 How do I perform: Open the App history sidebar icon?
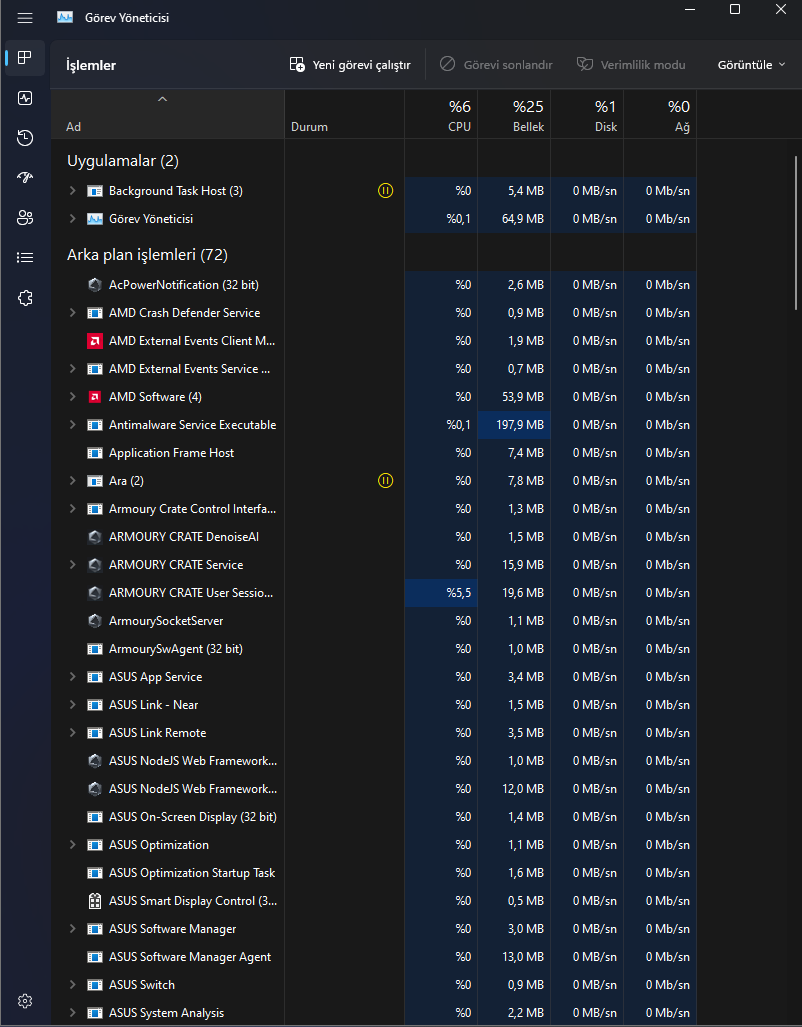[x=25, y=138]
